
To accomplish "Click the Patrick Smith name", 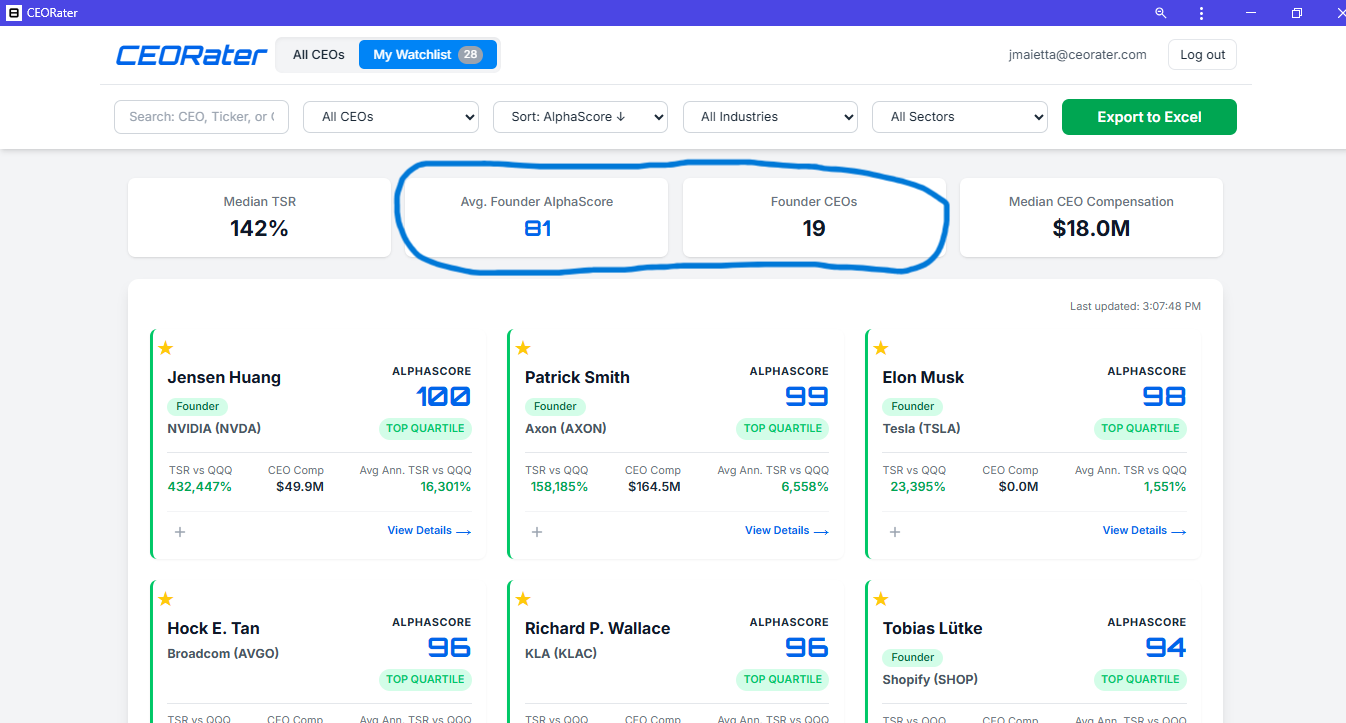I will click(577, 378).
